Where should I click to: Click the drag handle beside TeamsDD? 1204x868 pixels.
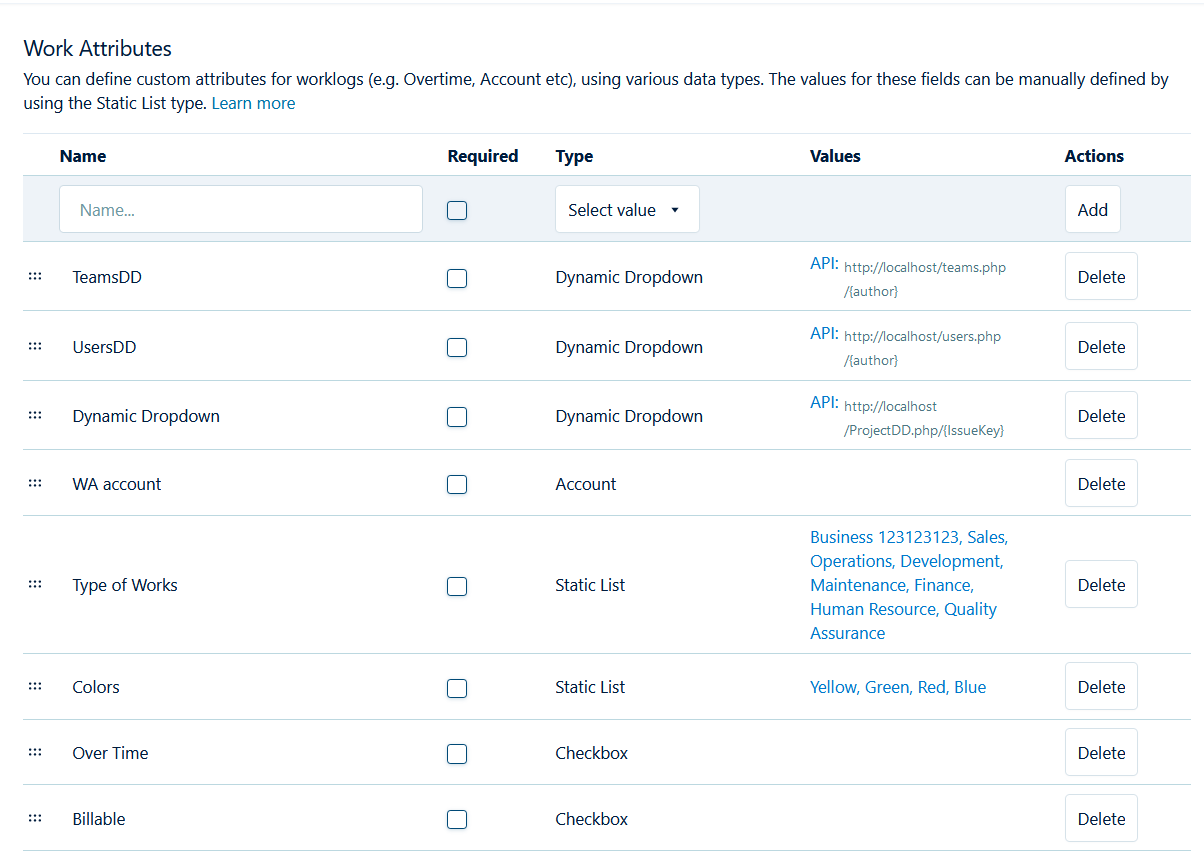point(35,277)
